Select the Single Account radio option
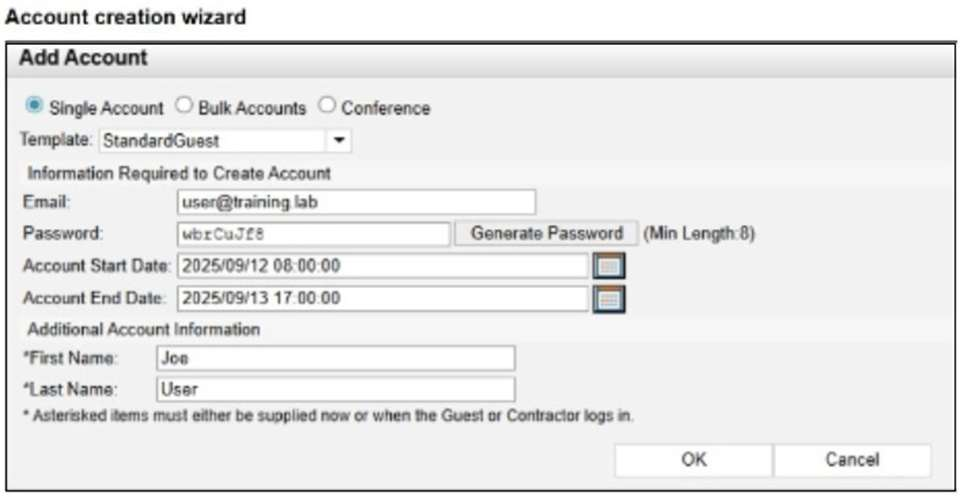The height and width of the screenshot is (497, 960). coord(34,106)
